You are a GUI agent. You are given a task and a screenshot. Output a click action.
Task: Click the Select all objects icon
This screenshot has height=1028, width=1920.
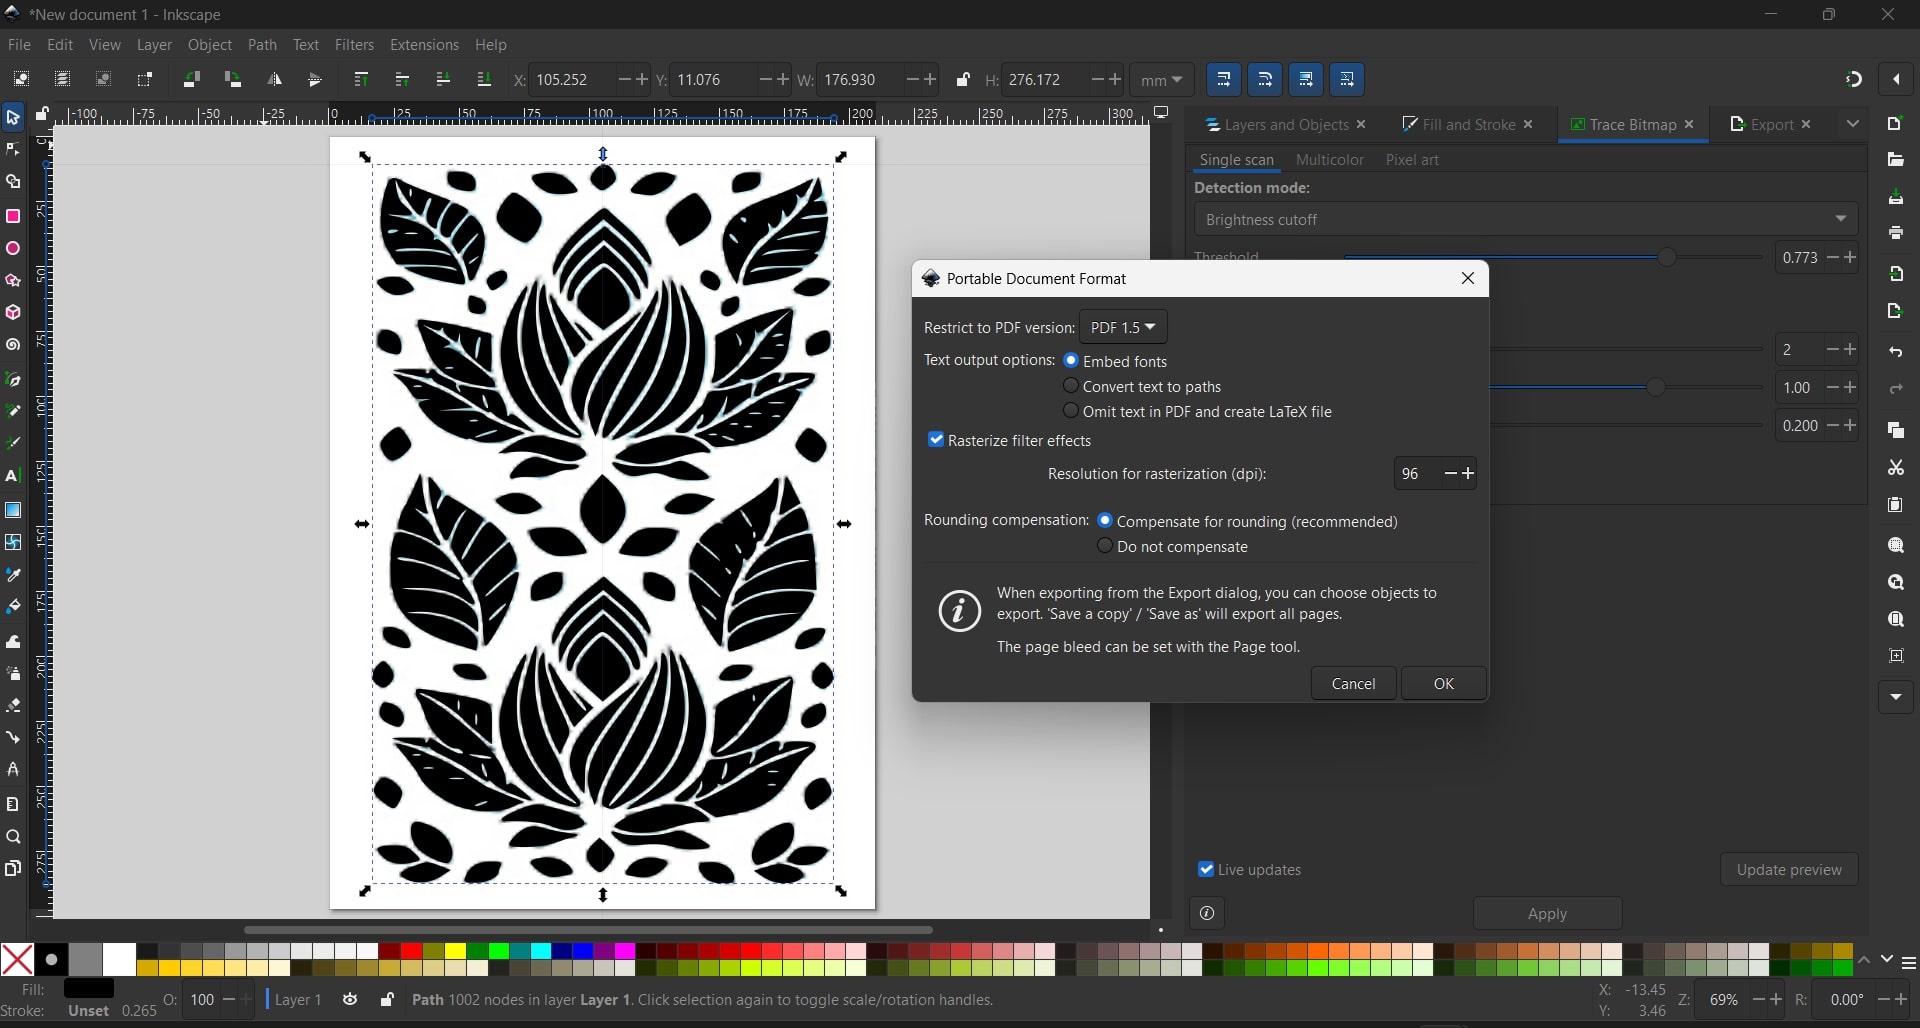coord(21,80)
